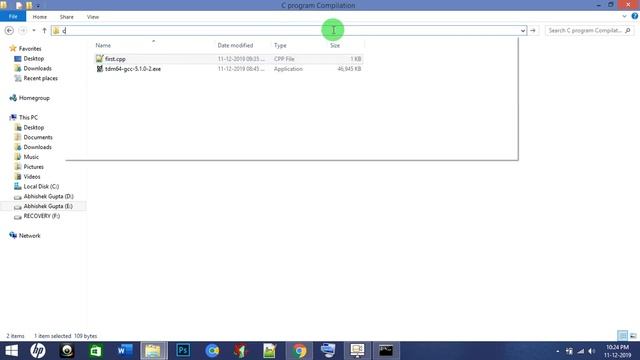The width and height of the screenshot is (640, 360).
Task: Open the Windows Store taskbar icon
Action: pos(96,351)
